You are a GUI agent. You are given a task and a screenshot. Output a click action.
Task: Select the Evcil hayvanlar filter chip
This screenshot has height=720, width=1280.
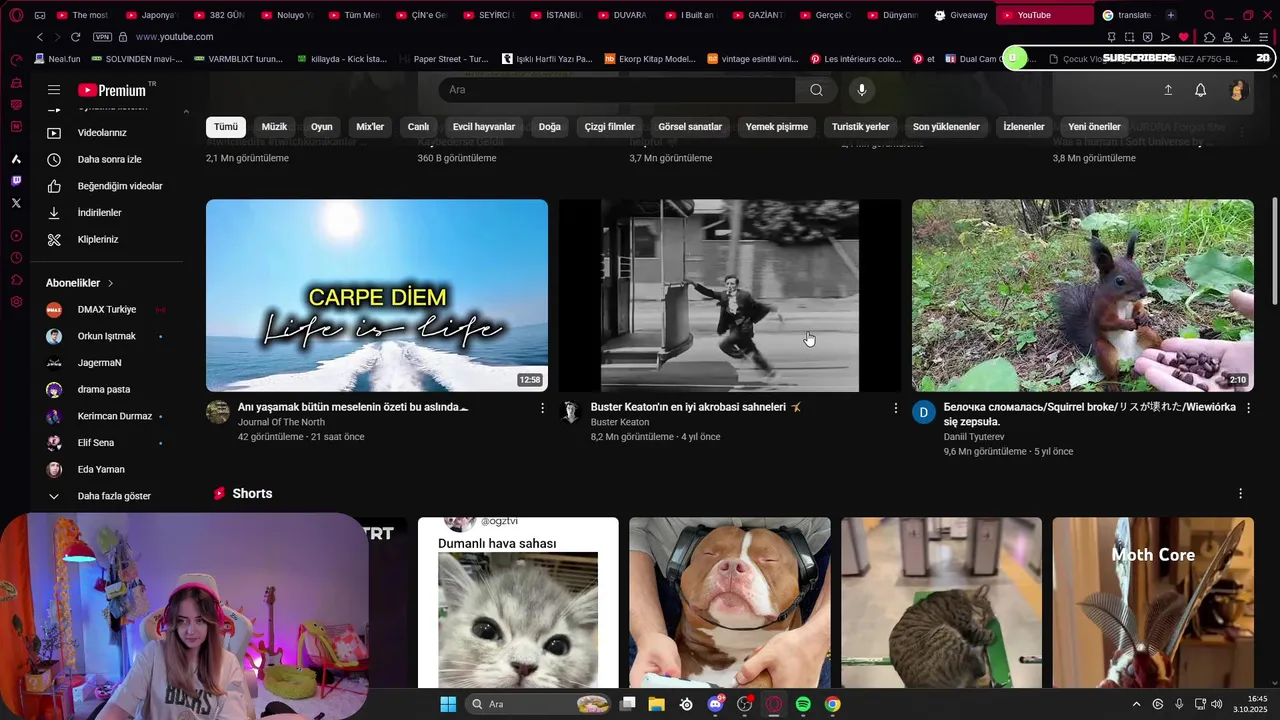484,127
